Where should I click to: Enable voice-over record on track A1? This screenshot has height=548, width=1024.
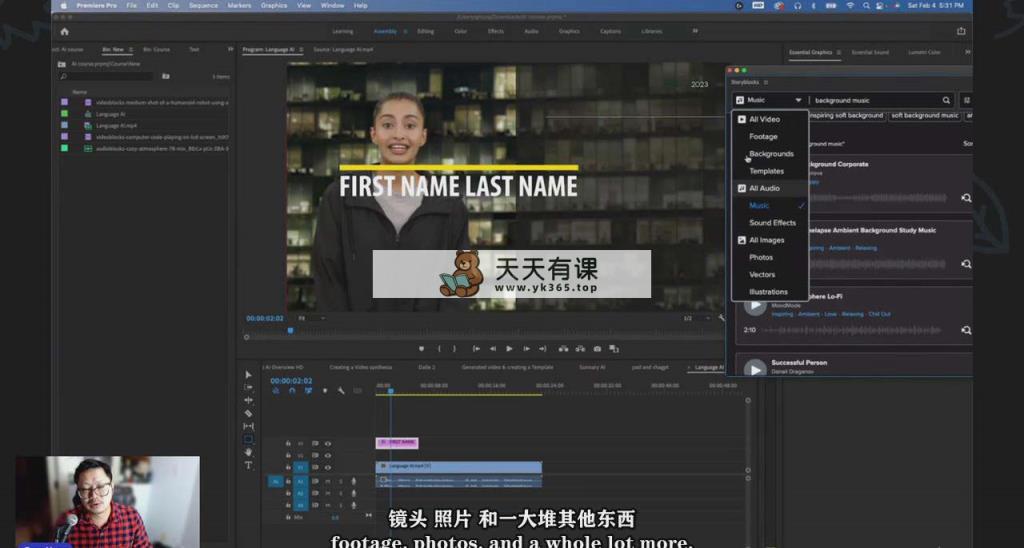[354, 481]
